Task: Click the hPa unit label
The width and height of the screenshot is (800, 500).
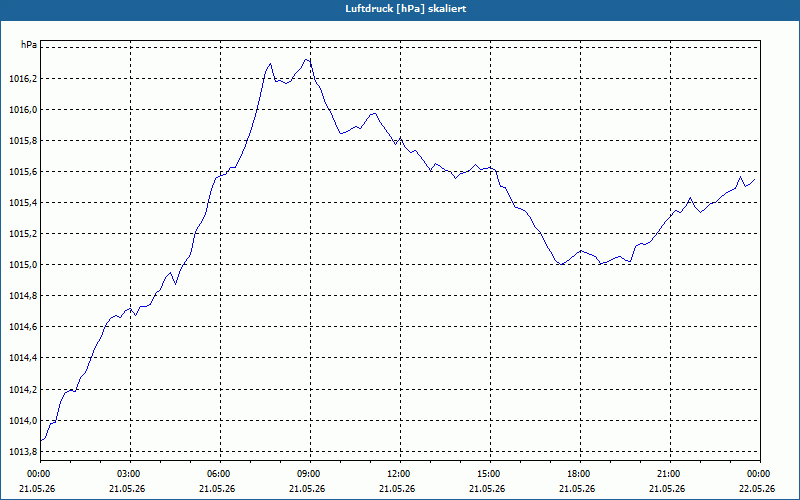Action: coord(29,44)
